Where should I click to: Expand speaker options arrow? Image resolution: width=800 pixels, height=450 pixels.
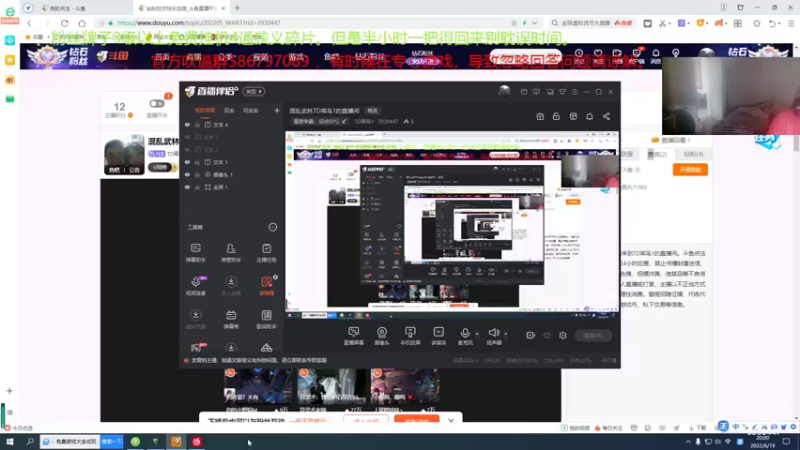[x=506, y=334]
